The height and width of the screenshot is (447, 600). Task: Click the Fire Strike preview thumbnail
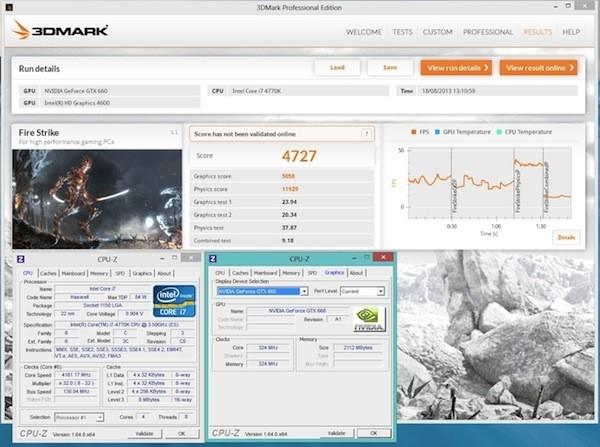(x=97, y=199)
